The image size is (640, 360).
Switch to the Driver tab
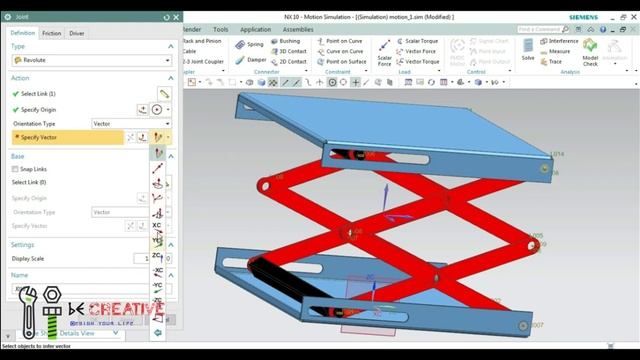(x=77, y=33)
